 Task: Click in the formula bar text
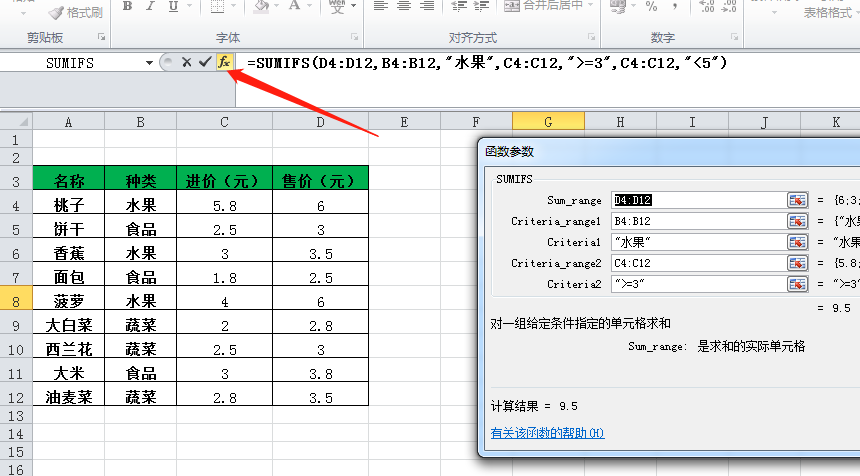point(487,63)
